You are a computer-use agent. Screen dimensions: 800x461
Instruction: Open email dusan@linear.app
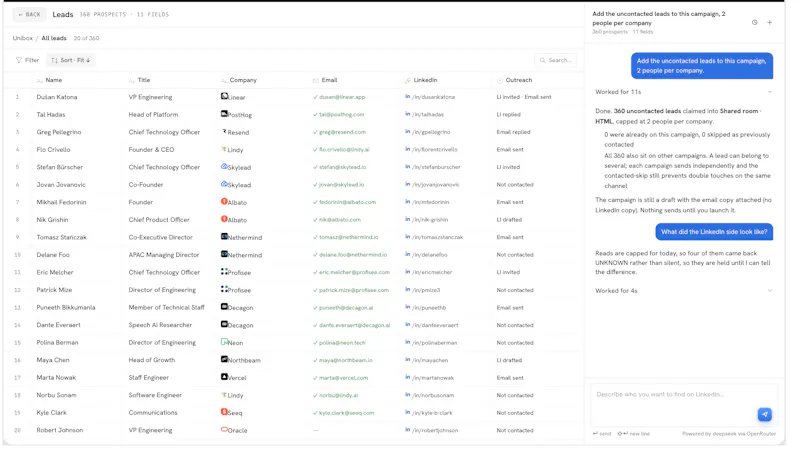342,97
